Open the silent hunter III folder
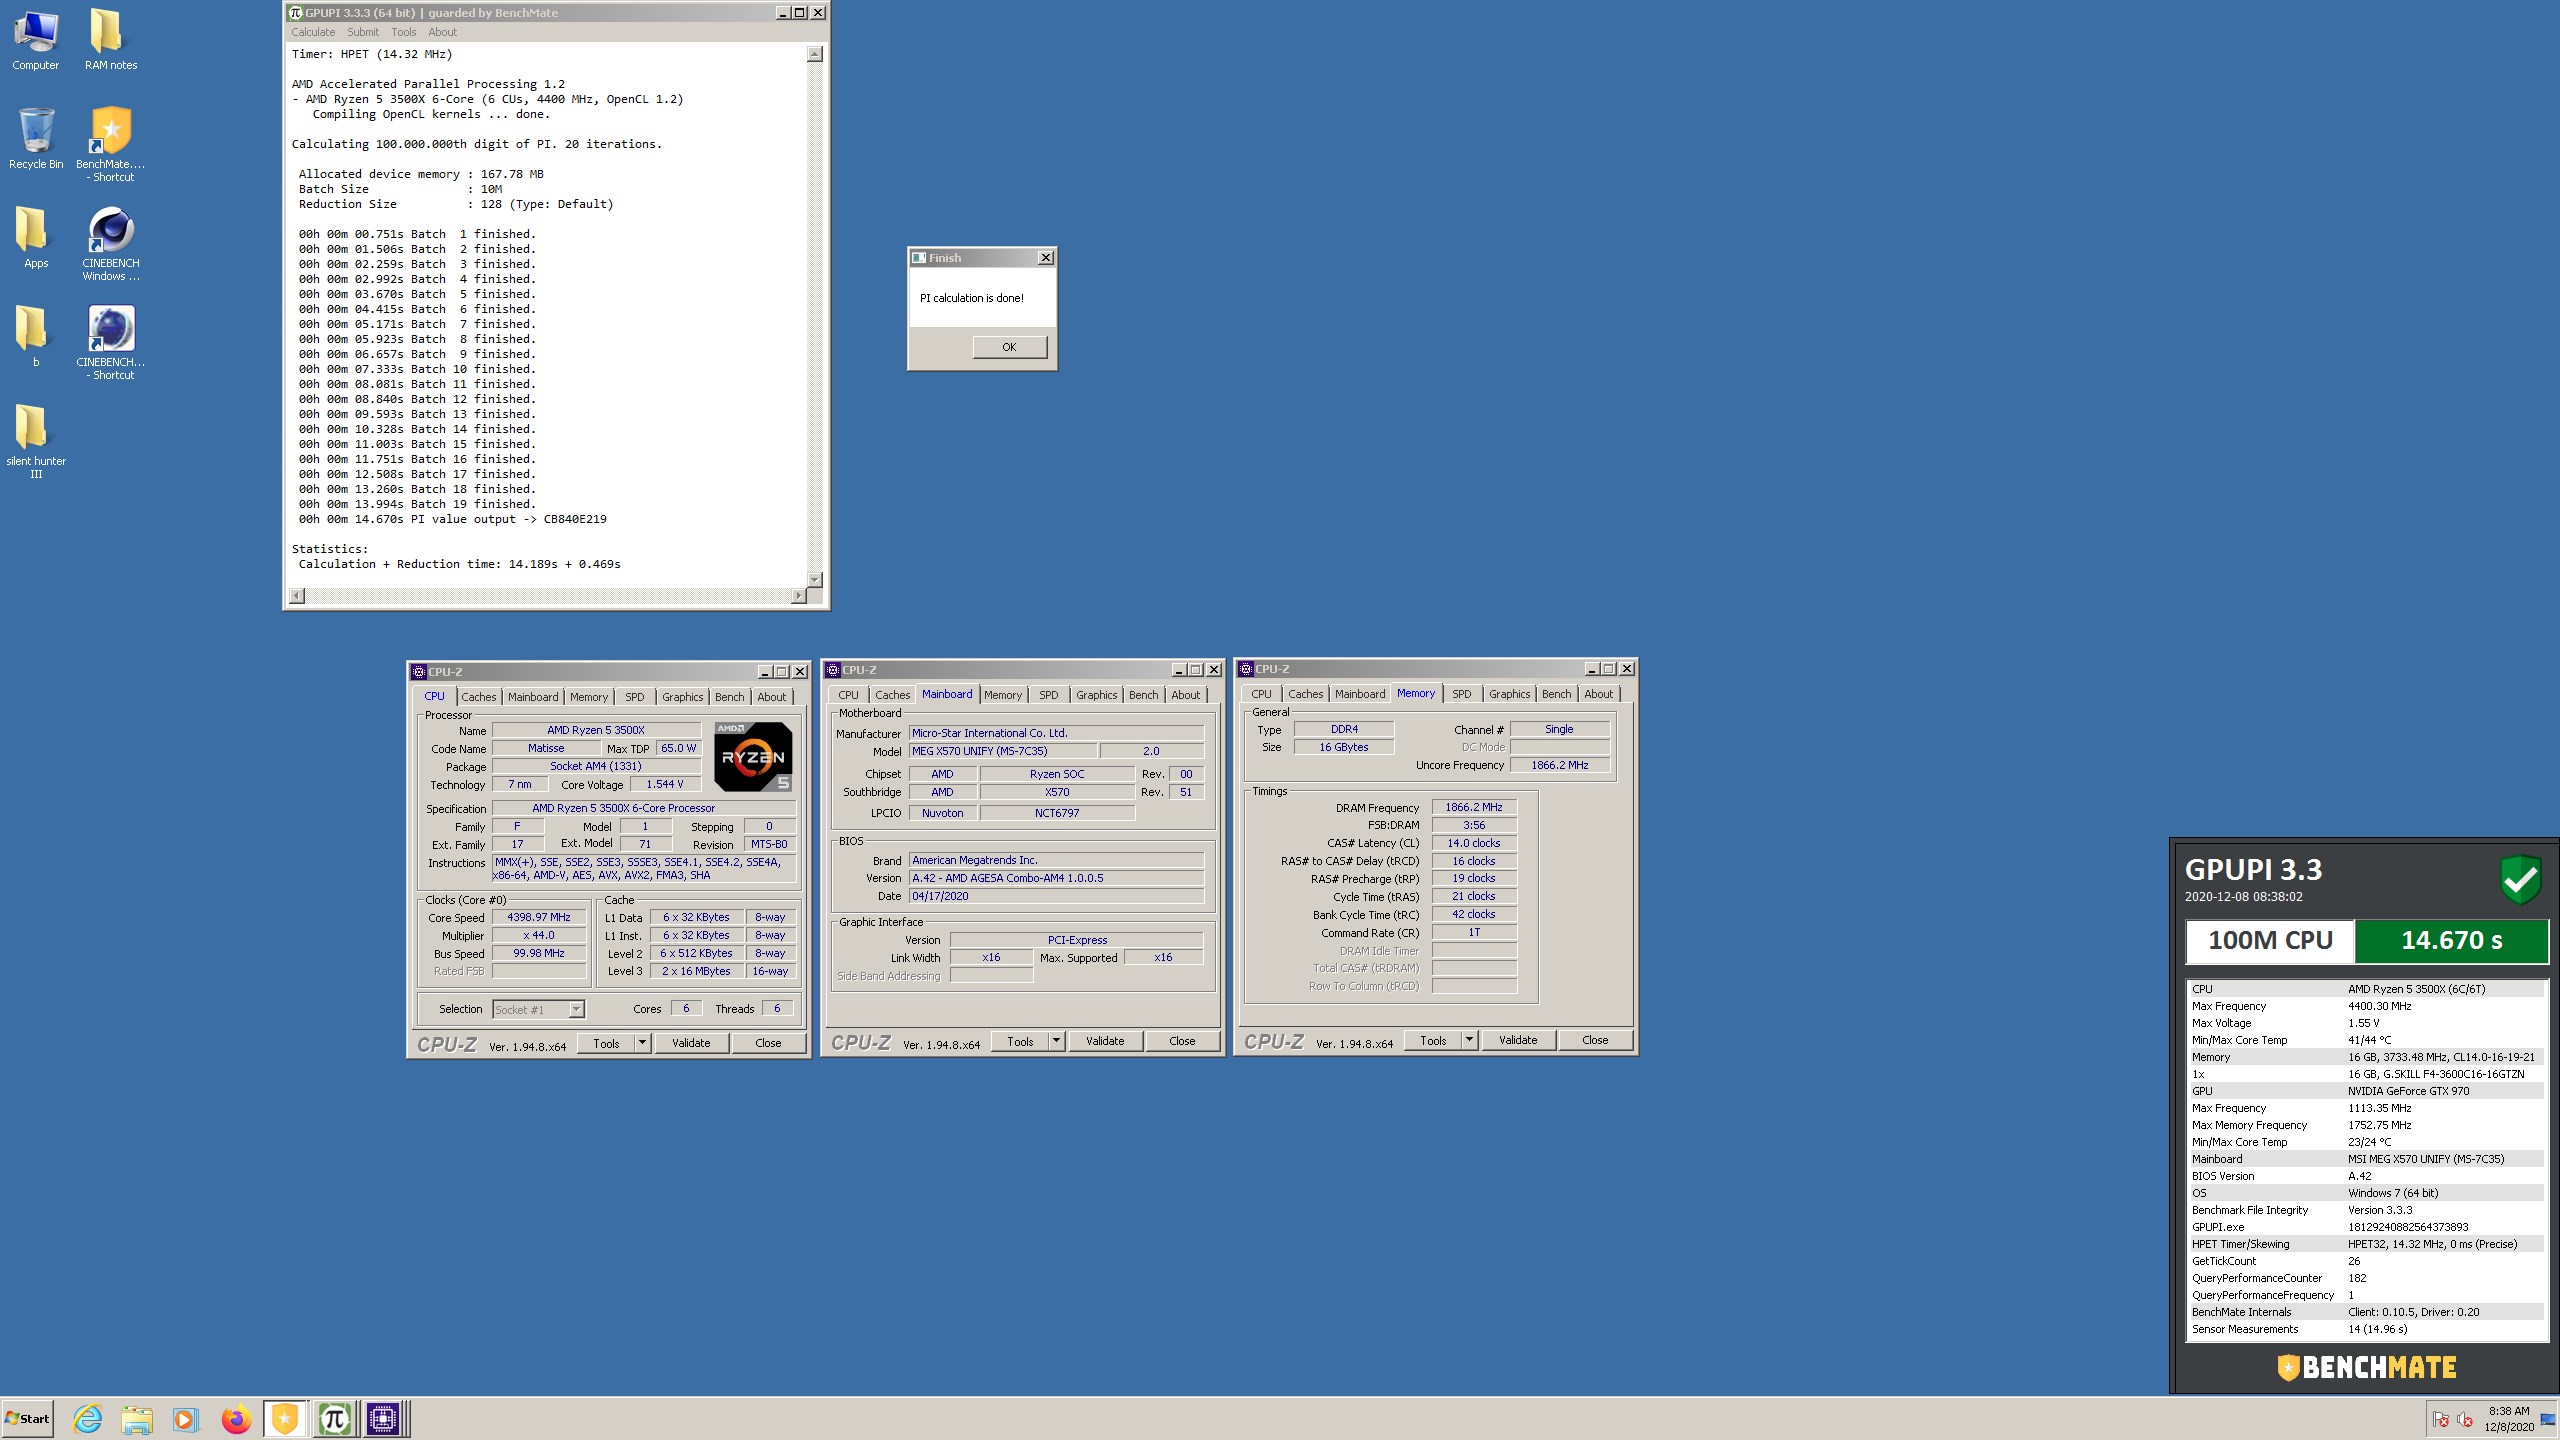The image size is (2560, 1440). [x=36, y=442]
